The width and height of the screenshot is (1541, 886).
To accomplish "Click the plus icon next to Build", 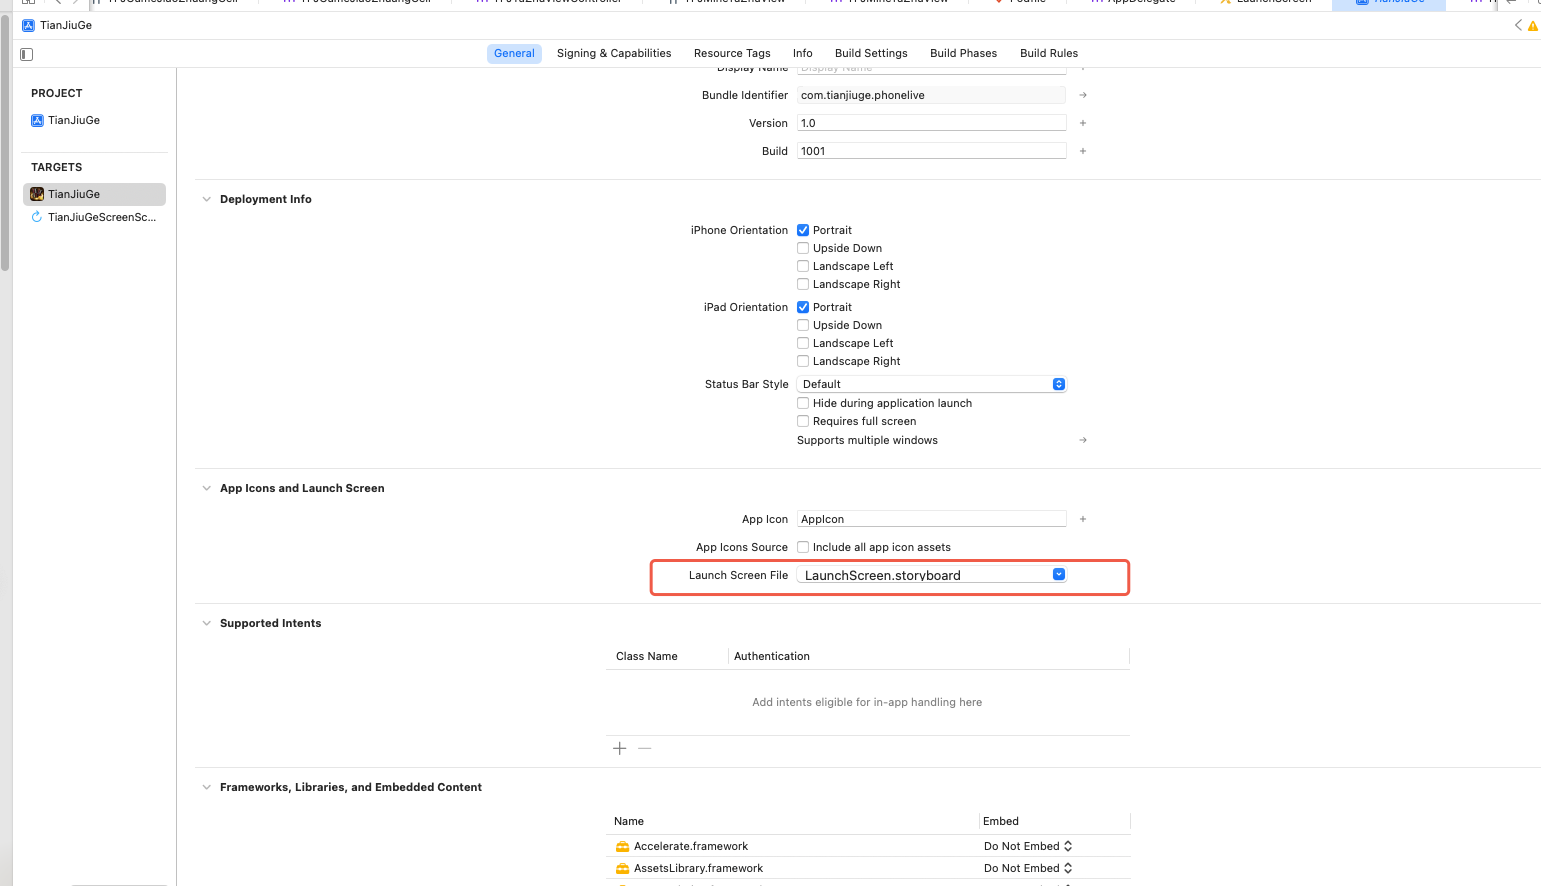I will pos(1083,151).
